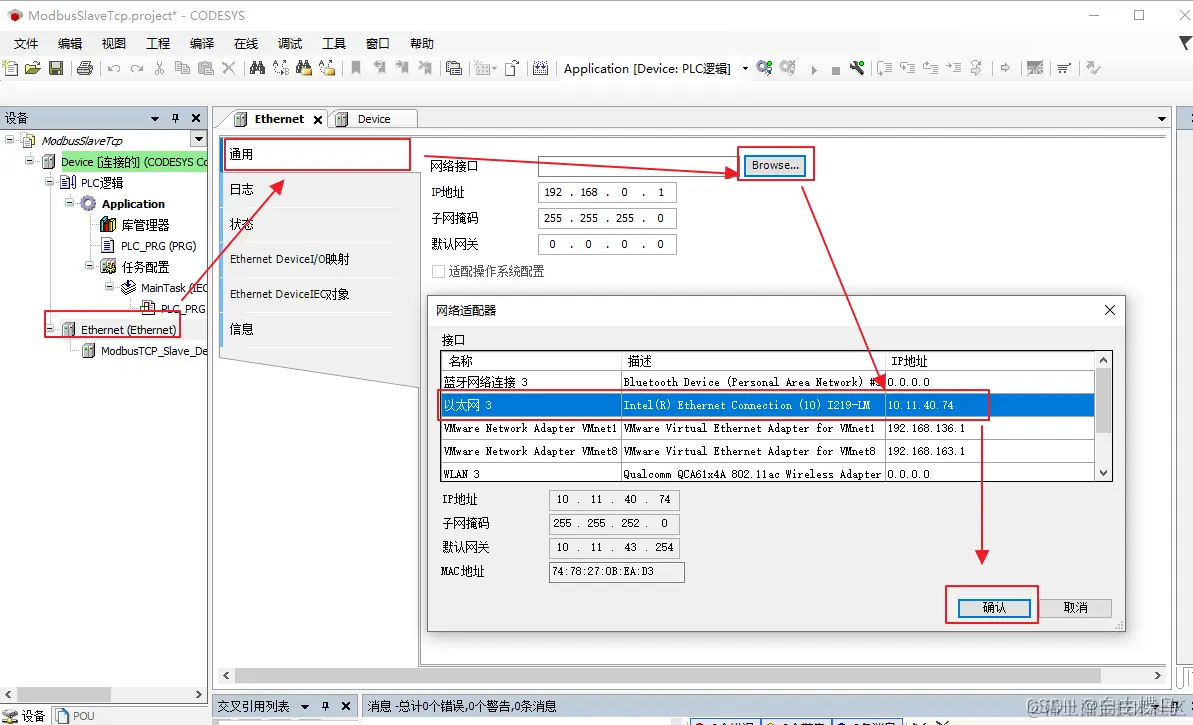The width and height of the screenshot is (1193, 725).
Task: Click the 子网掩码 field showing 255.255.255.0
Action: (x=606, y=218)
